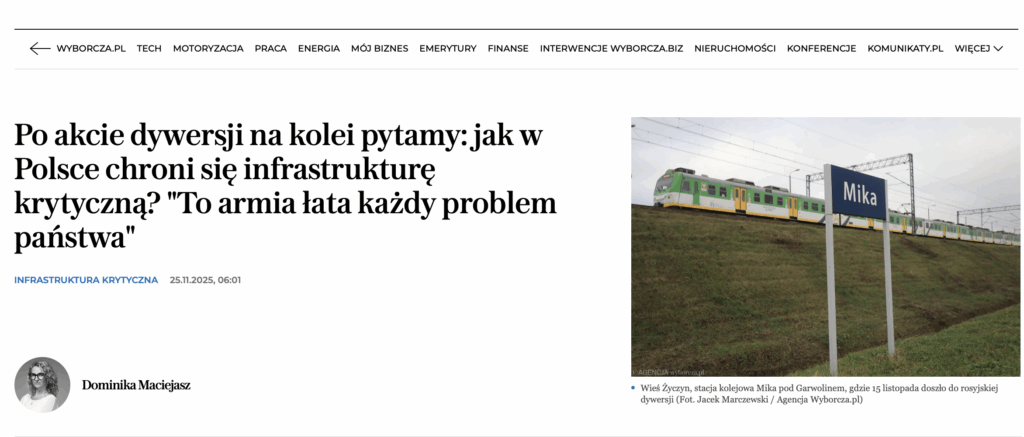Open INTERWENCJE WYBORCZA.BIZ

pyautogui.click(x=611, y=48)
